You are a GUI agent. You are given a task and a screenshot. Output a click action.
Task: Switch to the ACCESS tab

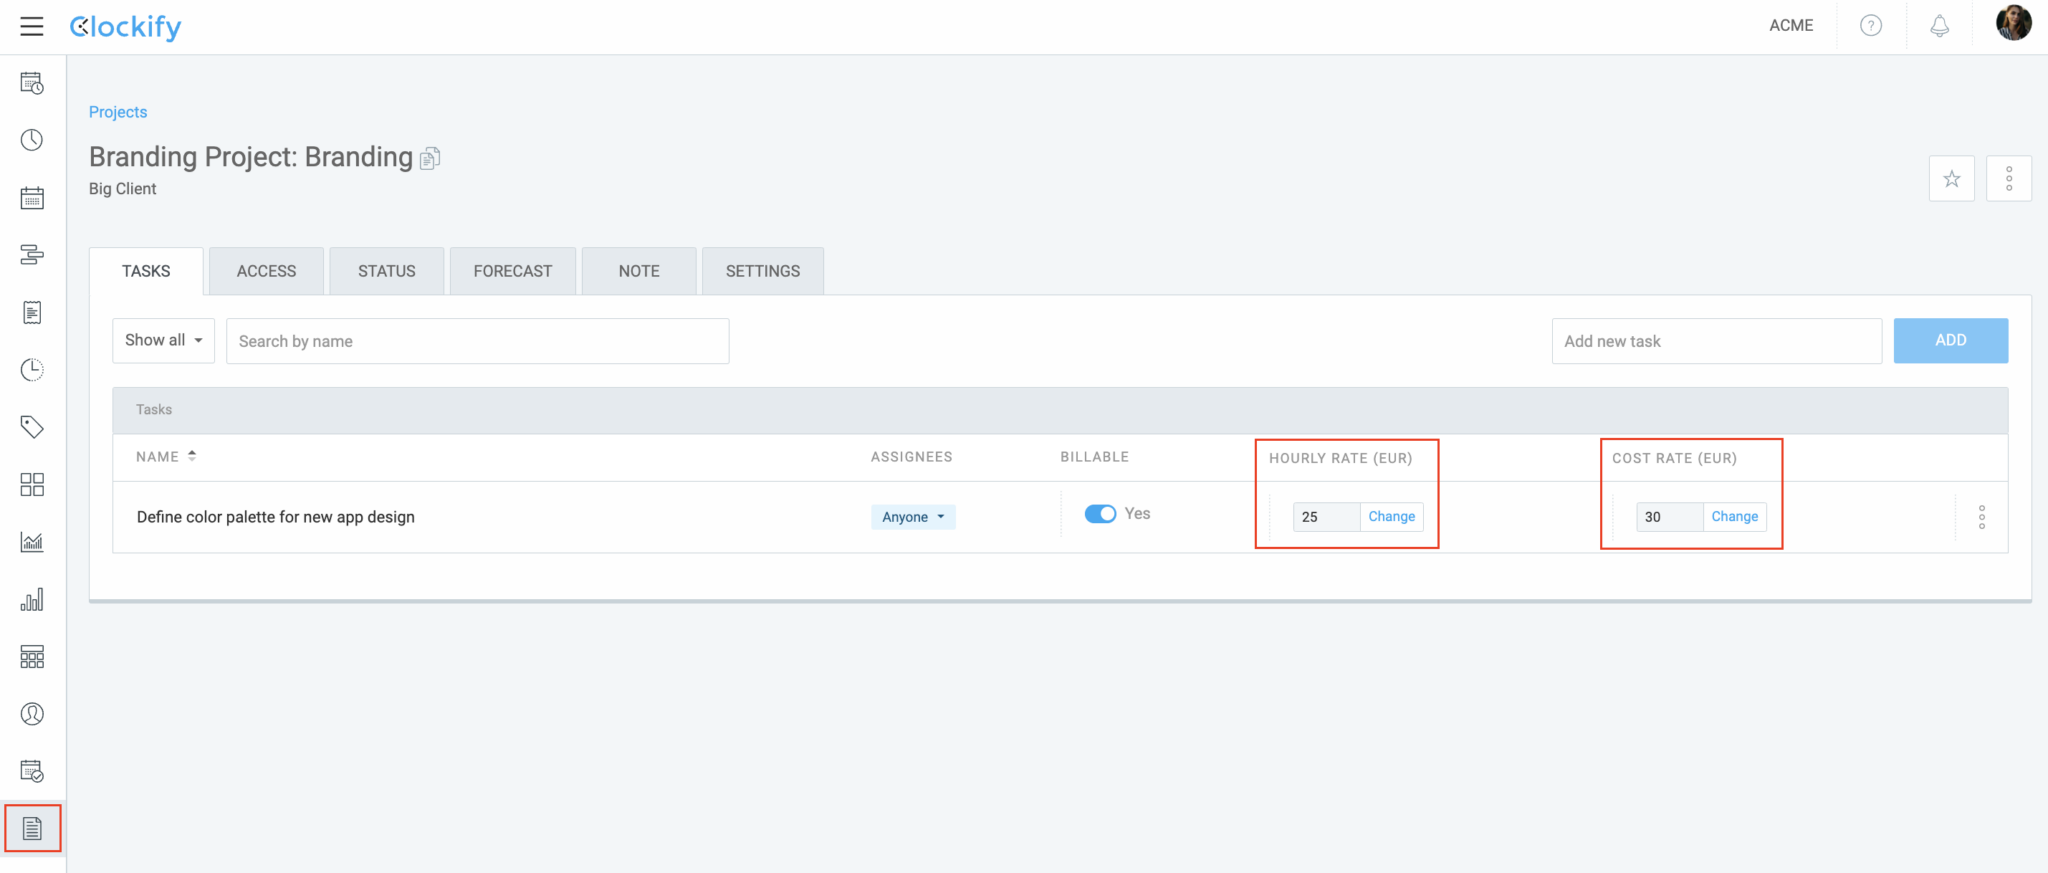(x=266, y=271)
